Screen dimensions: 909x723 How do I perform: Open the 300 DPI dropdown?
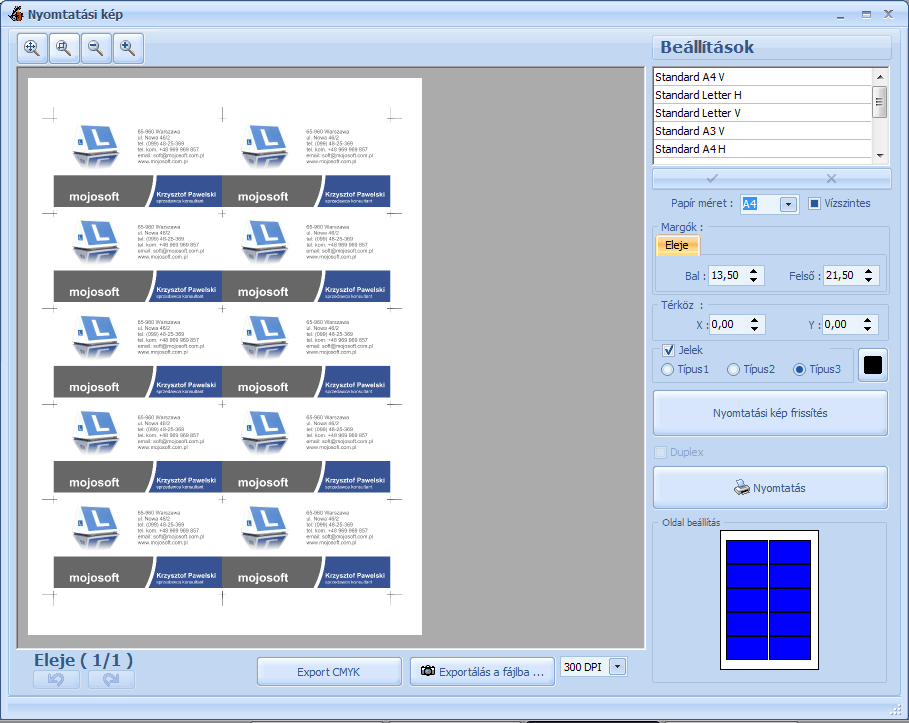click(618, 667)
